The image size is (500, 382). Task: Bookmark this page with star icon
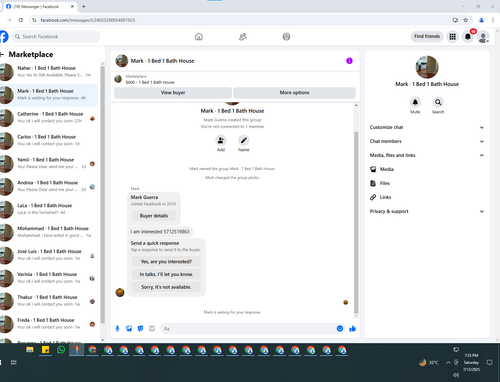tap(466, 20)
